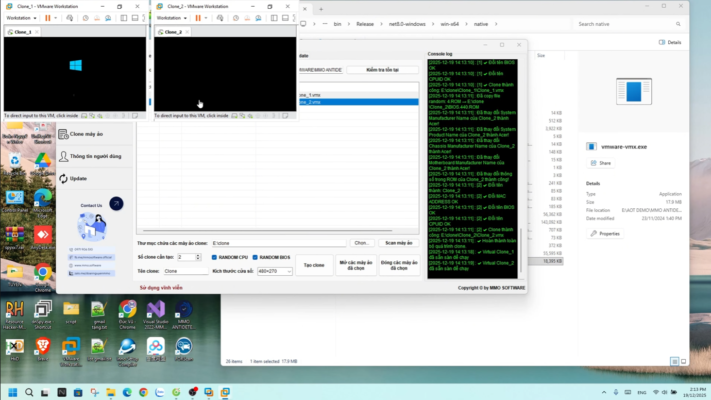Click the Tên clone name field
Screen dimensions: 711x400
pyautogui.click(x=185, y=271)
